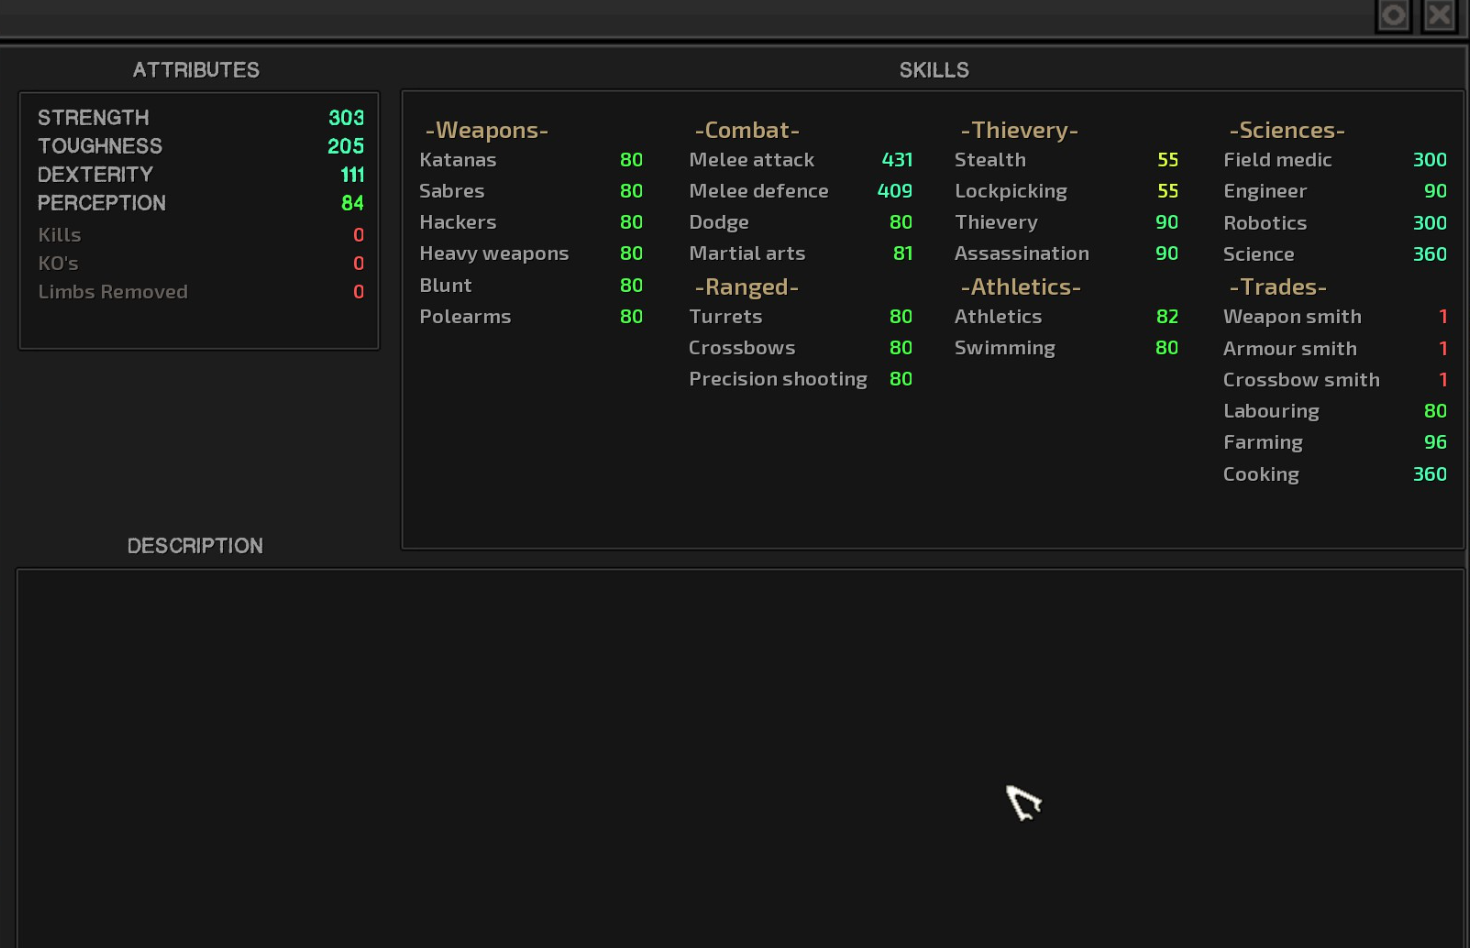Click the Hackers skill
This screenshot has height=948, width=1470.
point(531,222)
